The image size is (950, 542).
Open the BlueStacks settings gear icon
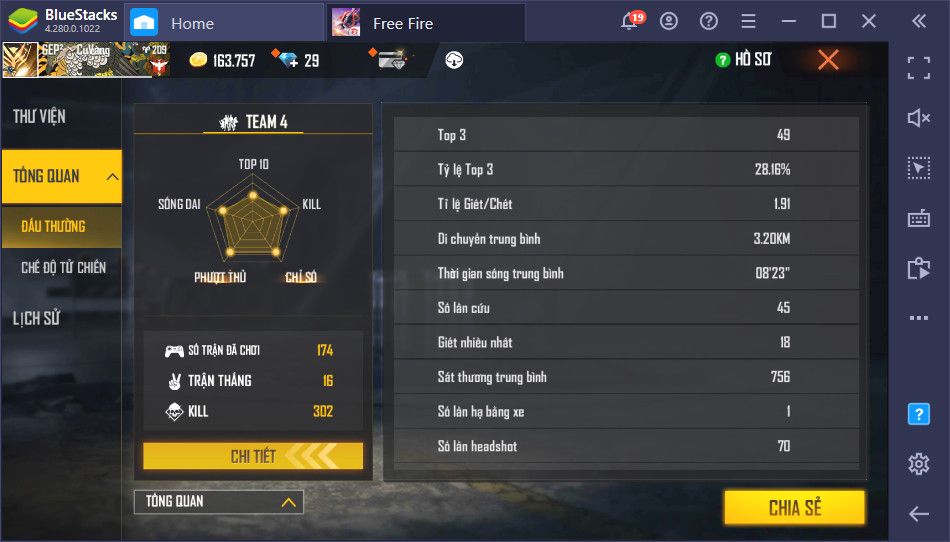918,463
